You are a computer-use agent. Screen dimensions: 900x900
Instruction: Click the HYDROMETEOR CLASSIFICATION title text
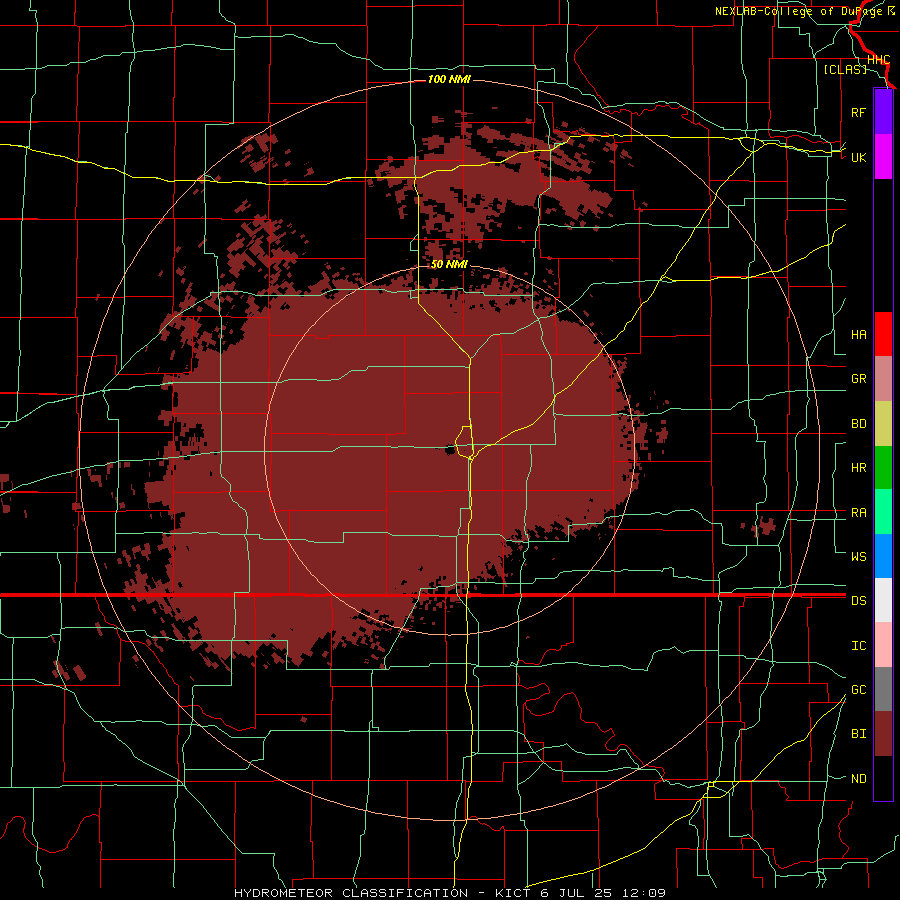[x=351, y=893]
